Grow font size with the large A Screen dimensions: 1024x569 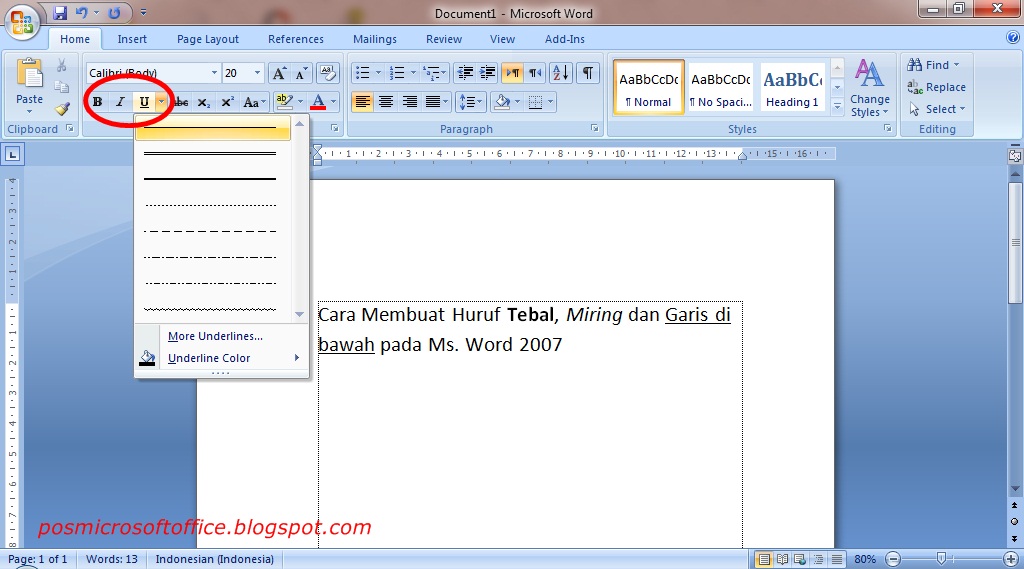[x=279, y=73]
